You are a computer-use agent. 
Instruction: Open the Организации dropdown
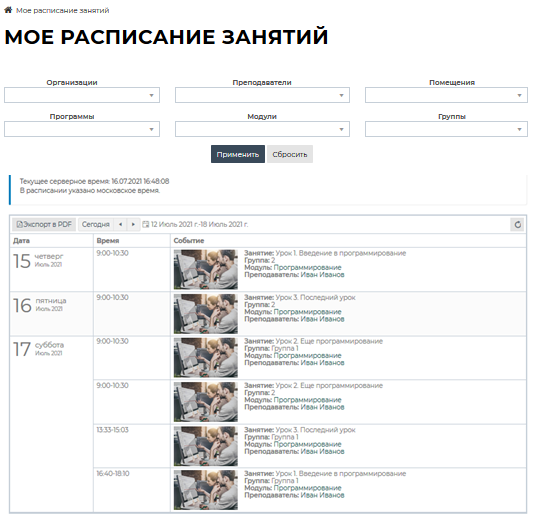coord(82,95)
